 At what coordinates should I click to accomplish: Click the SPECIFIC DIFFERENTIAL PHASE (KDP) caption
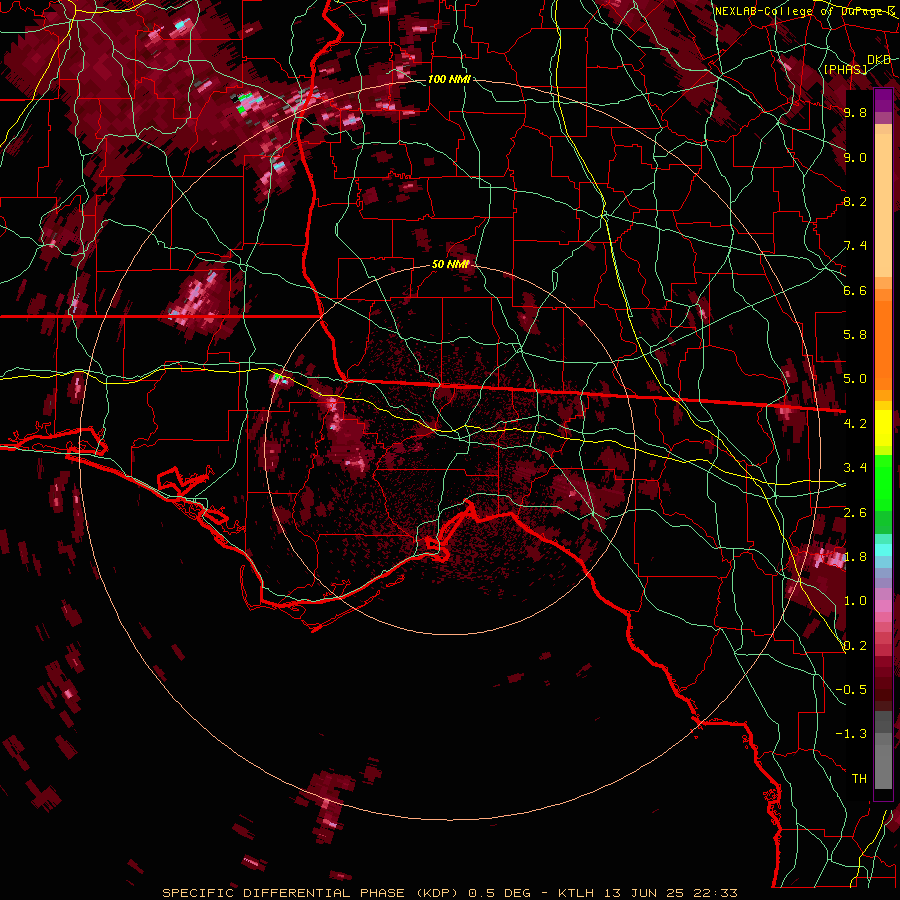click(312, 893)
